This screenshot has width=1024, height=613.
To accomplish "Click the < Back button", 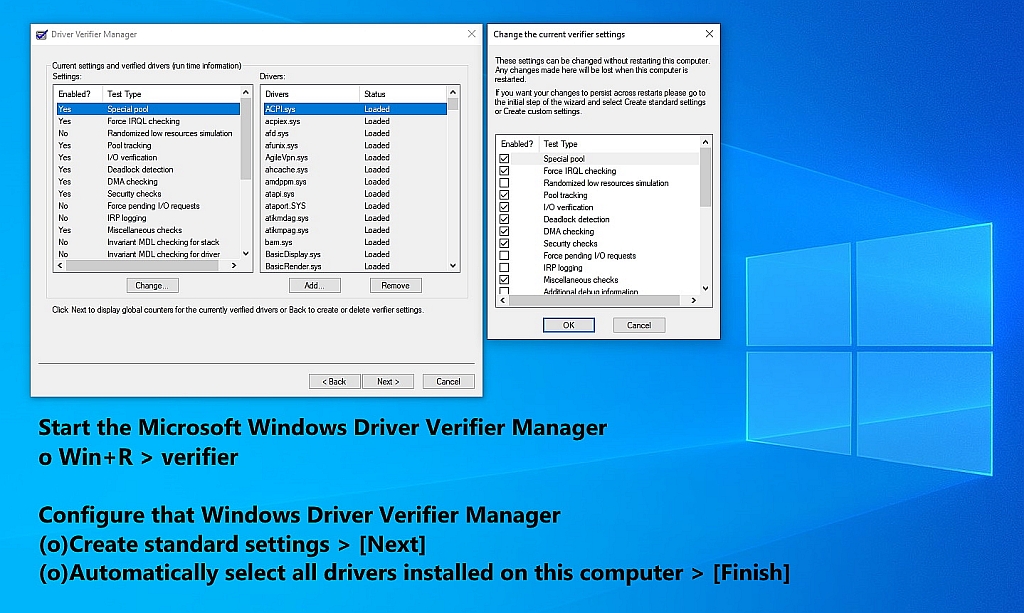I will [334, 381].
